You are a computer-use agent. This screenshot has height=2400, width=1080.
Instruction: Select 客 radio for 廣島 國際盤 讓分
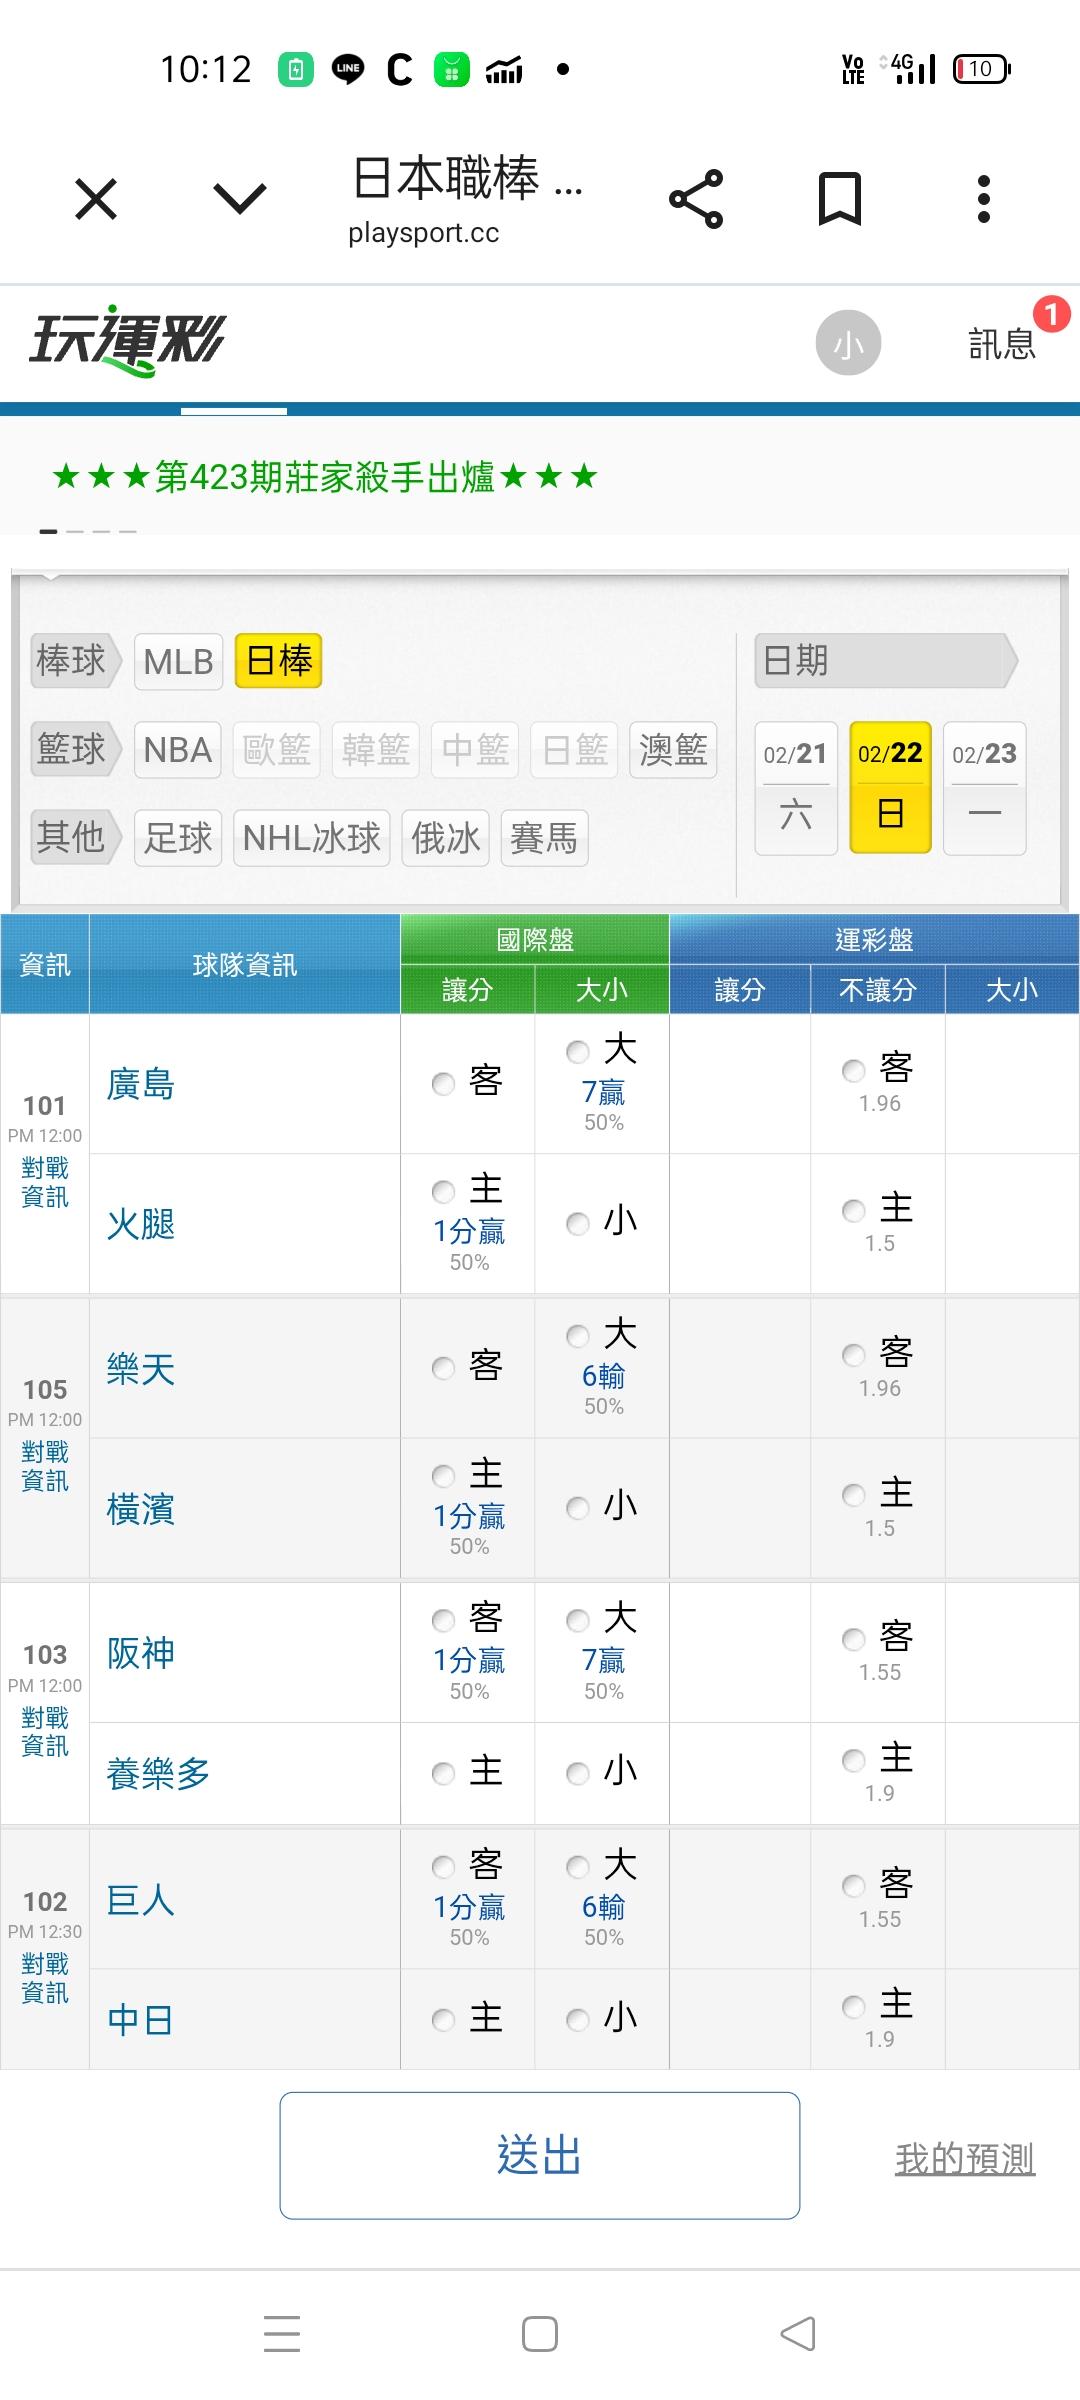[x=444, y=1084]
